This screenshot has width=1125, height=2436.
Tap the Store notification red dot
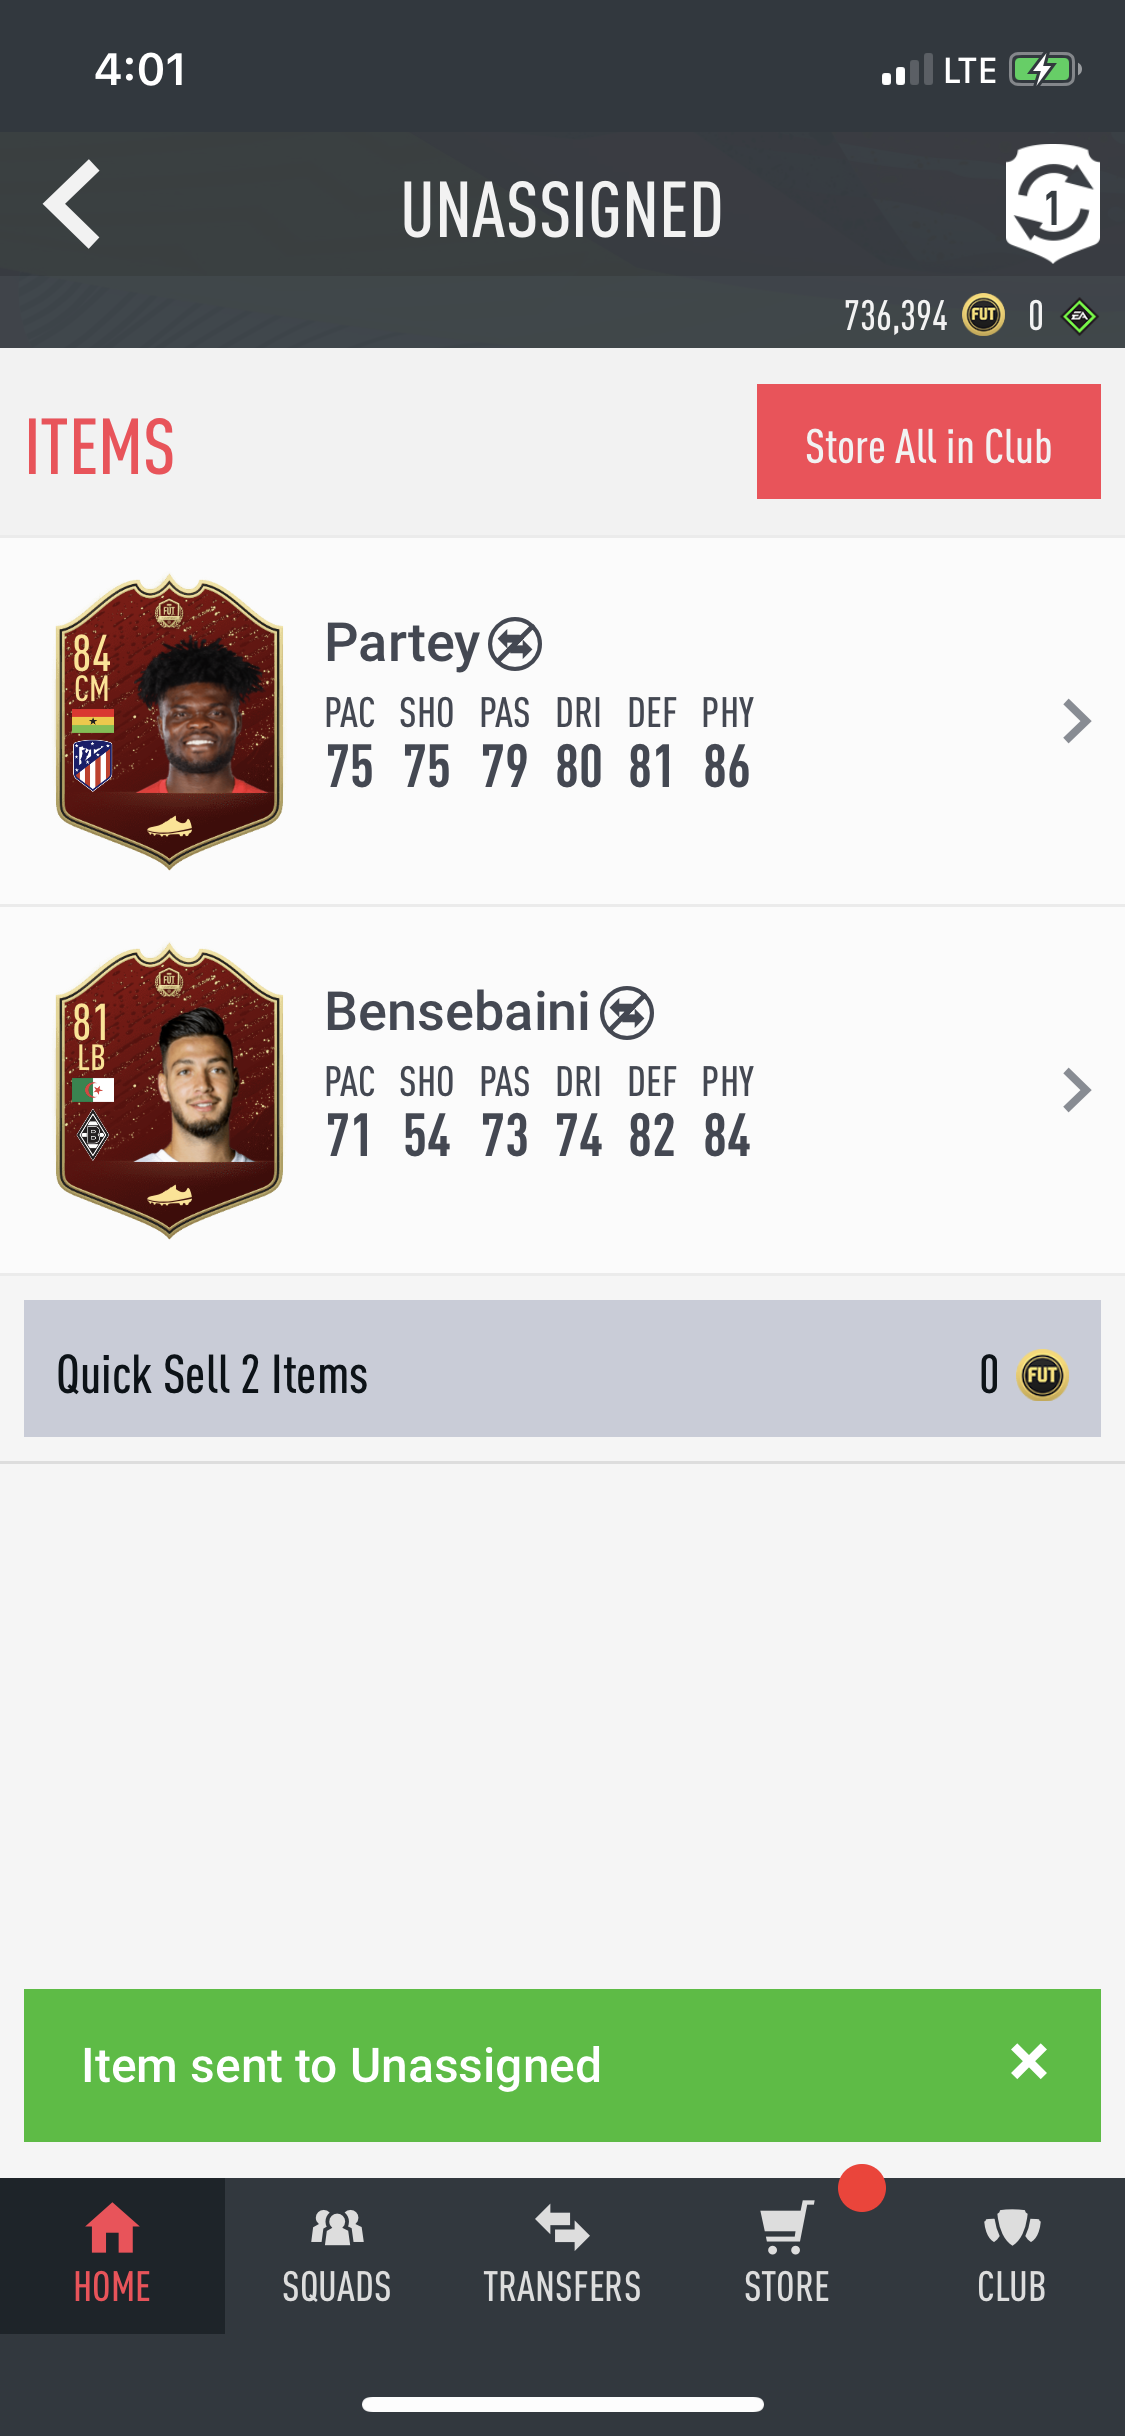862,2187
